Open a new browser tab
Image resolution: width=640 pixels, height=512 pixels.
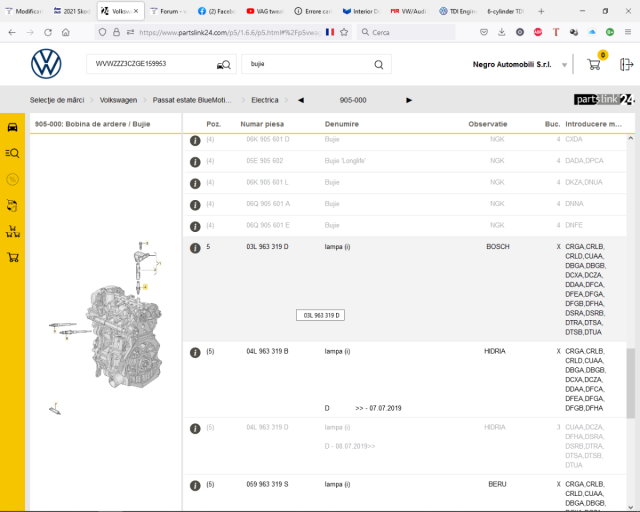coord(541,11)
